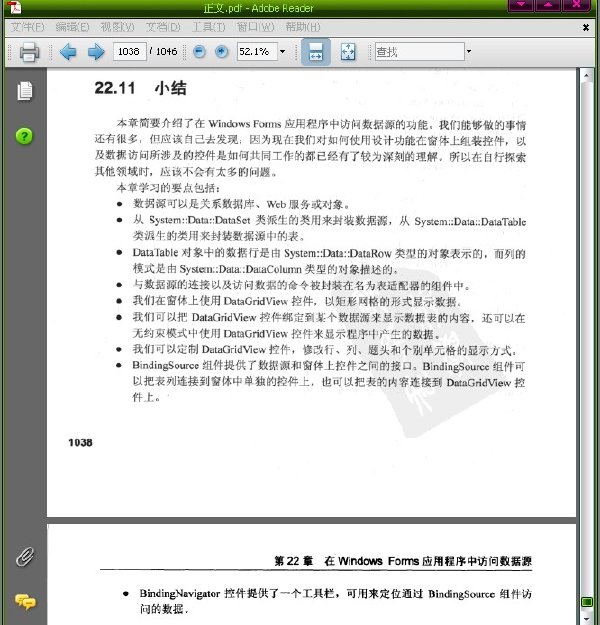
Task: Open the Pages panel icon in sidebar
Action: [25, 91]
